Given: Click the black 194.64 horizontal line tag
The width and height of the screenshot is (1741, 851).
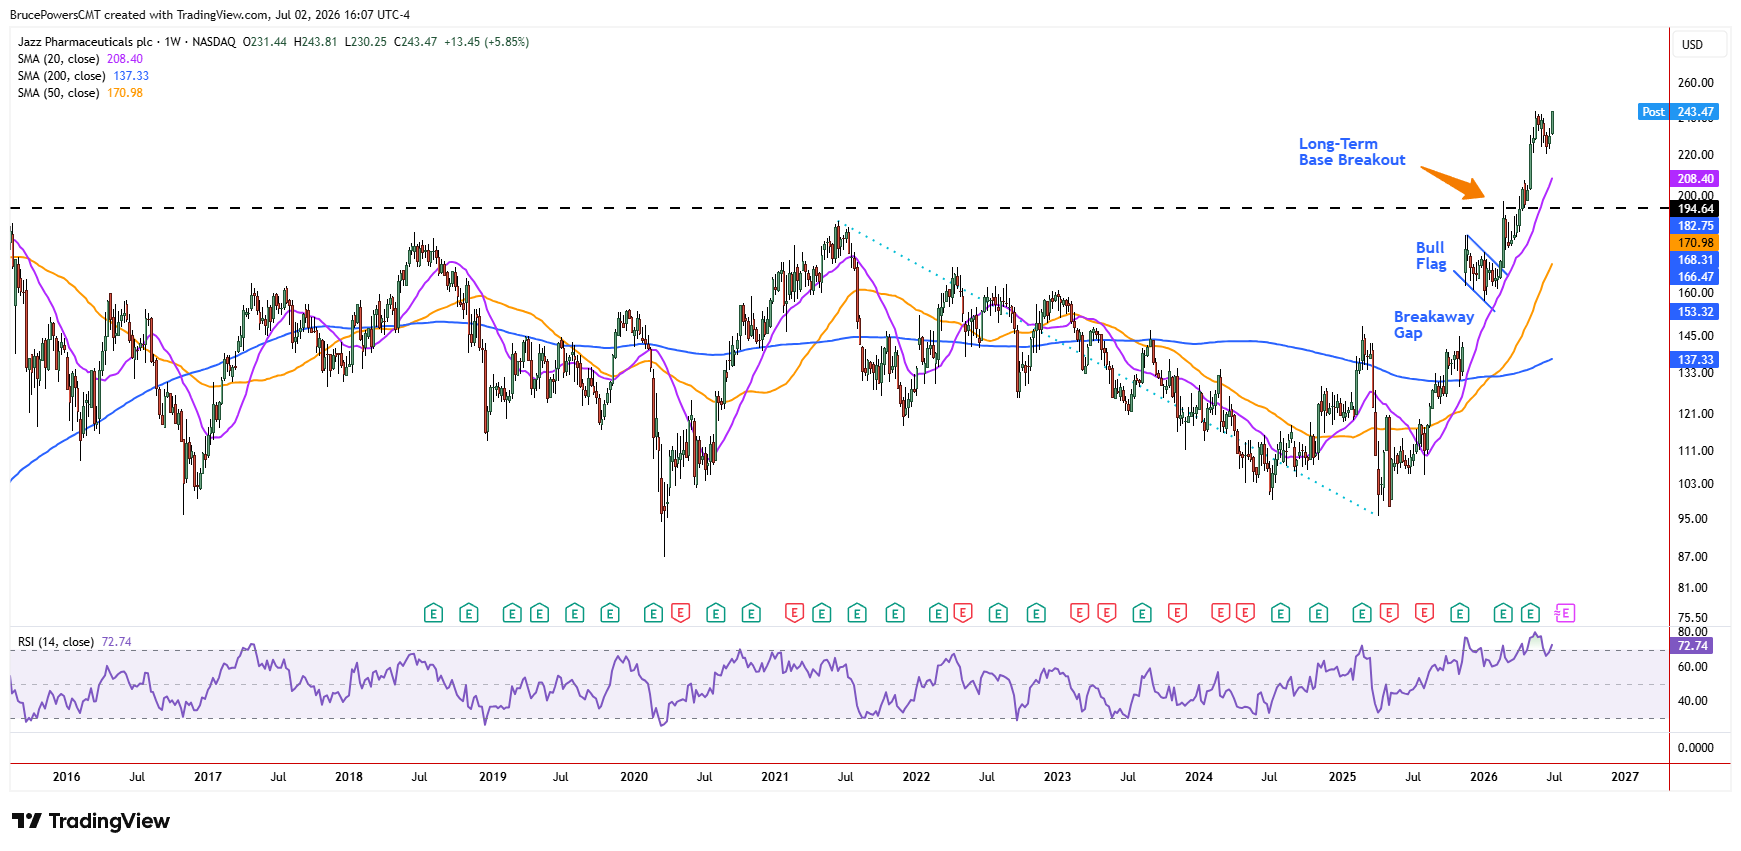Looking at the screenshot, I should coord(1695,209).
